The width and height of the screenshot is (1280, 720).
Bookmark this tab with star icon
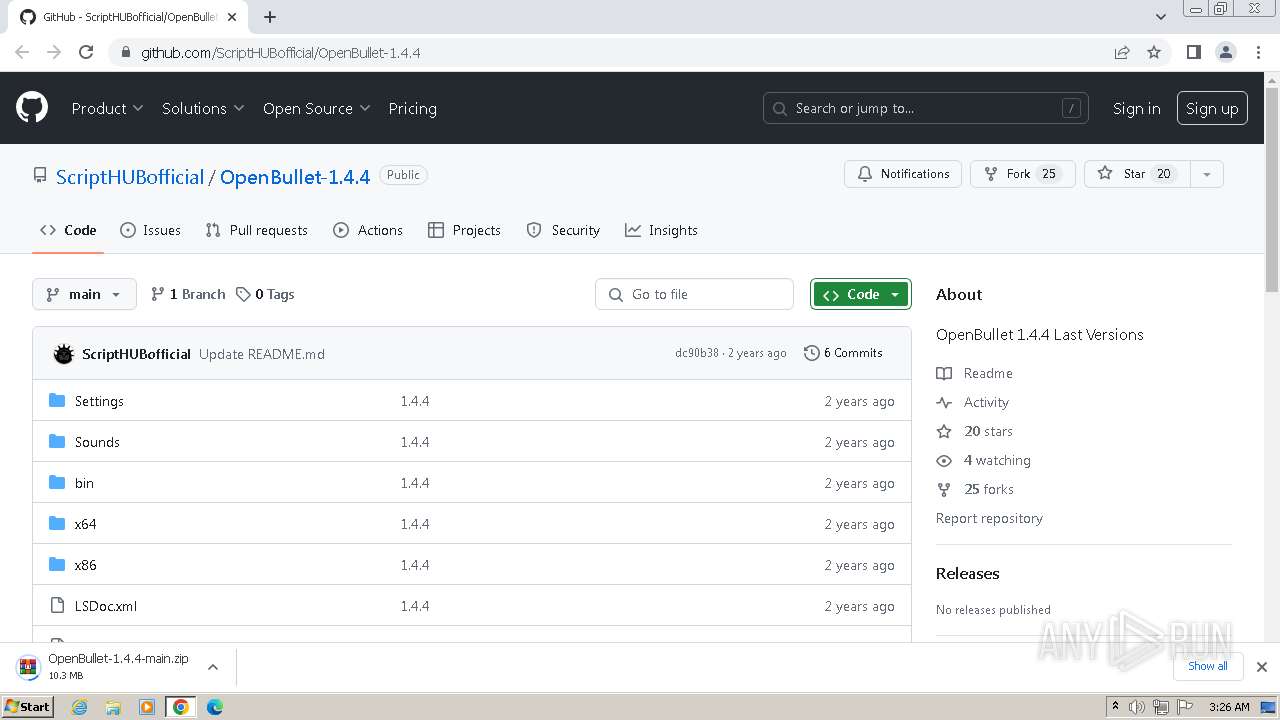pos(1154,52)
